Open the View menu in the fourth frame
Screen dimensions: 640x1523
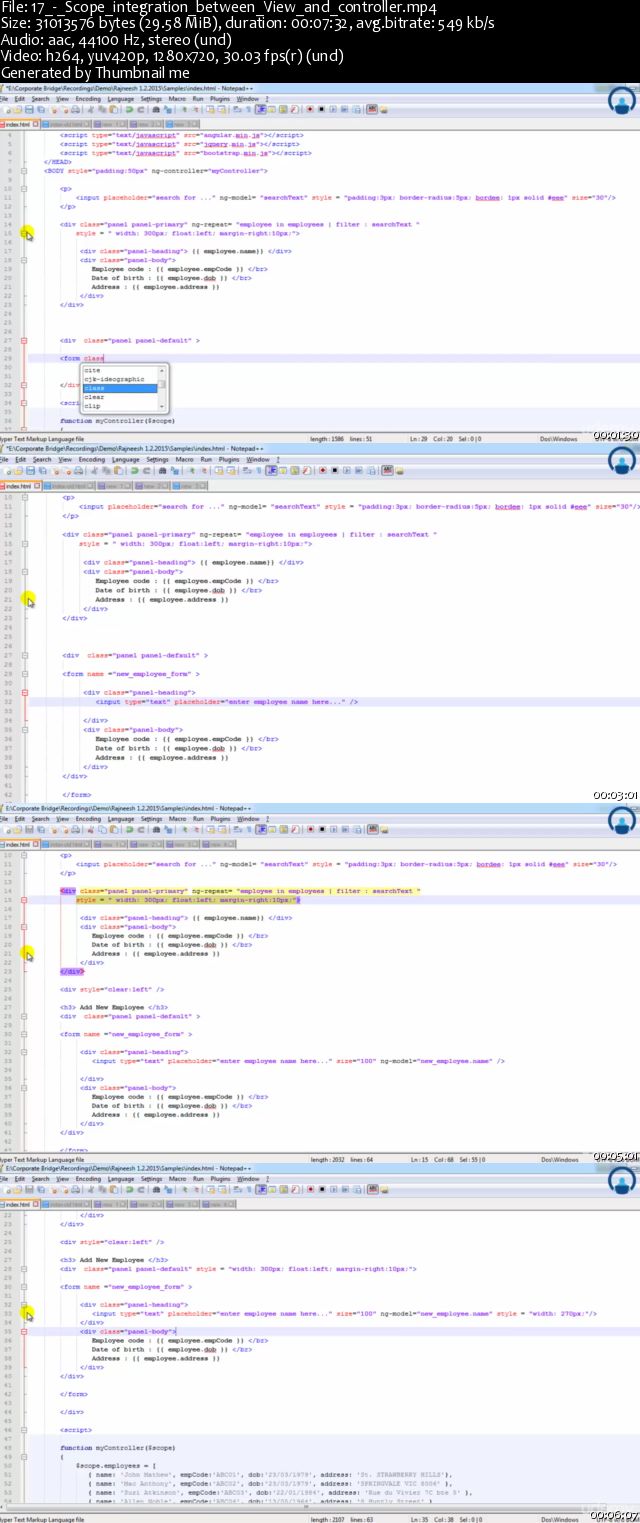[63, 1179]
